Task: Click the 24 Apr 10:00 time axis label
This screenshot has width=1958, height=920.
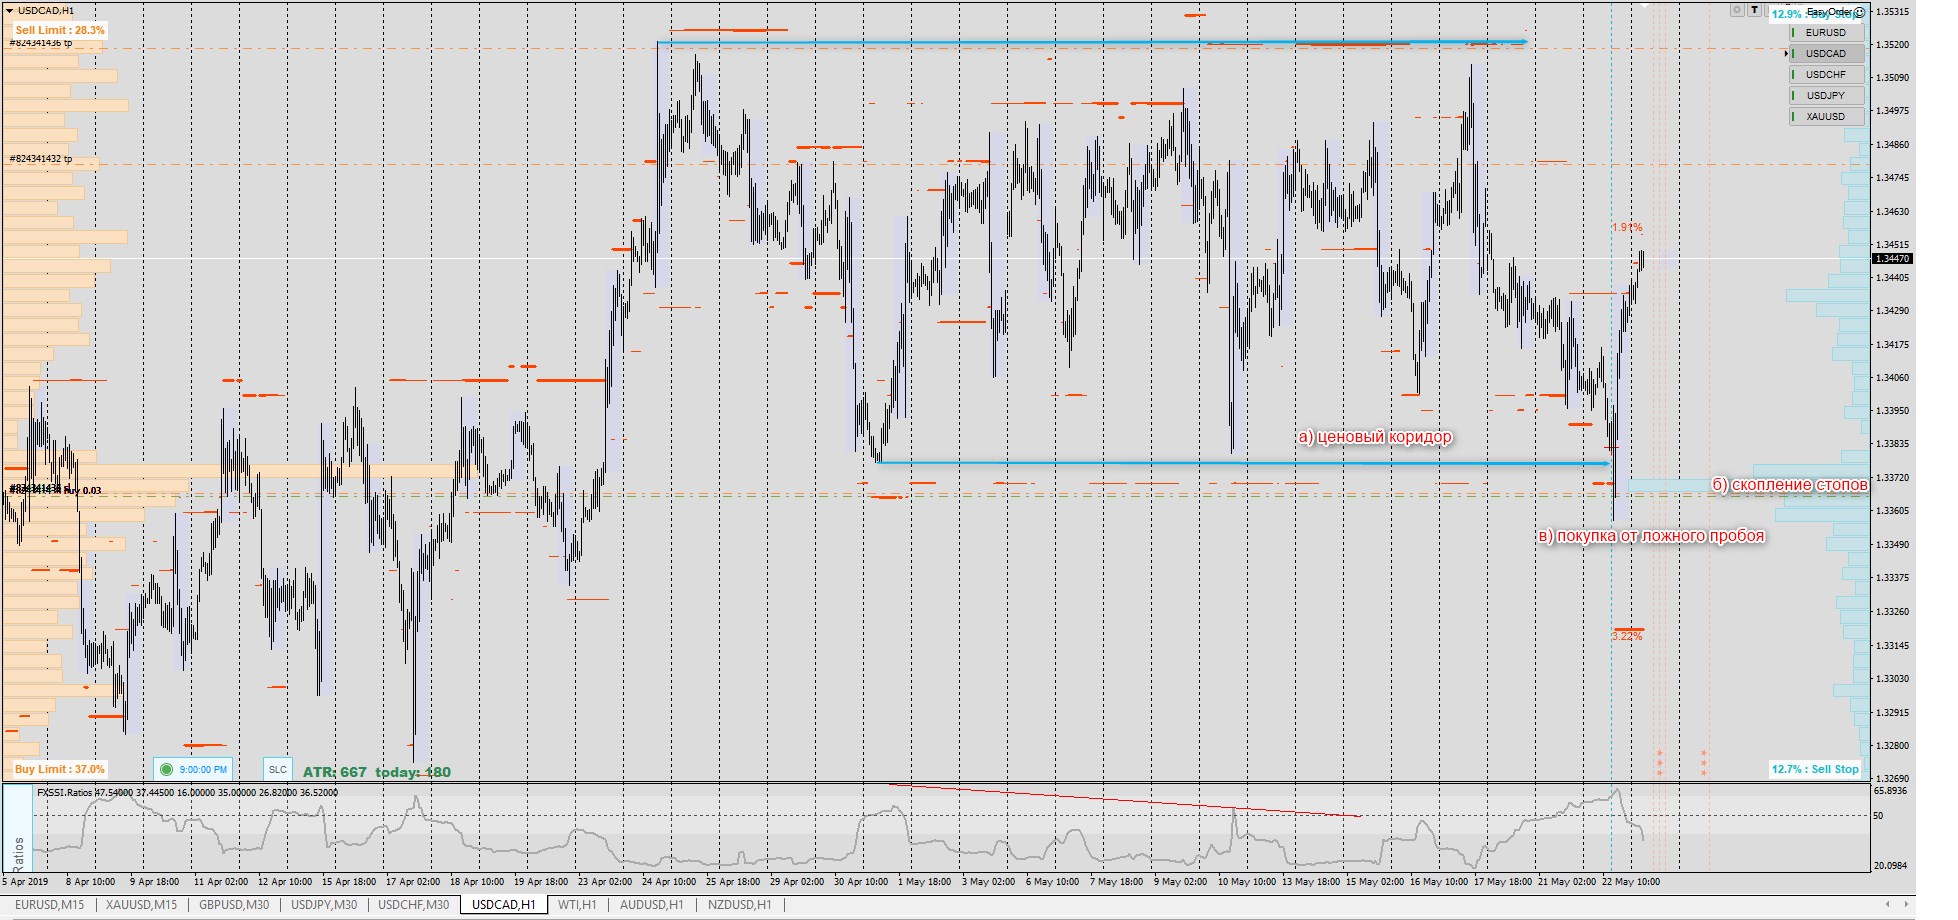Action: (x=669, y=882)
